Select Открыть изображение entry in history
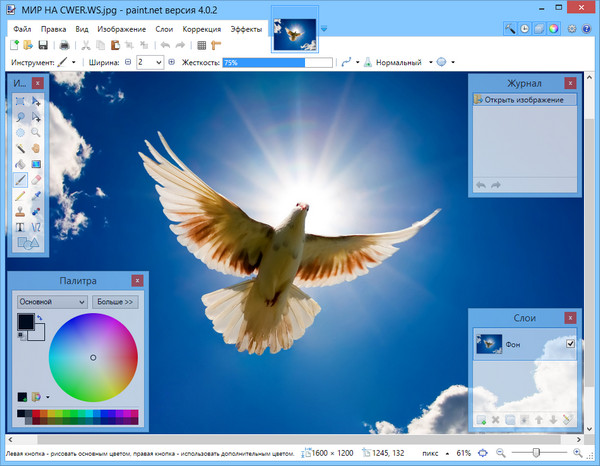This screenshot has width=600, height=466. pyautogui.click(x=524, y=100)
